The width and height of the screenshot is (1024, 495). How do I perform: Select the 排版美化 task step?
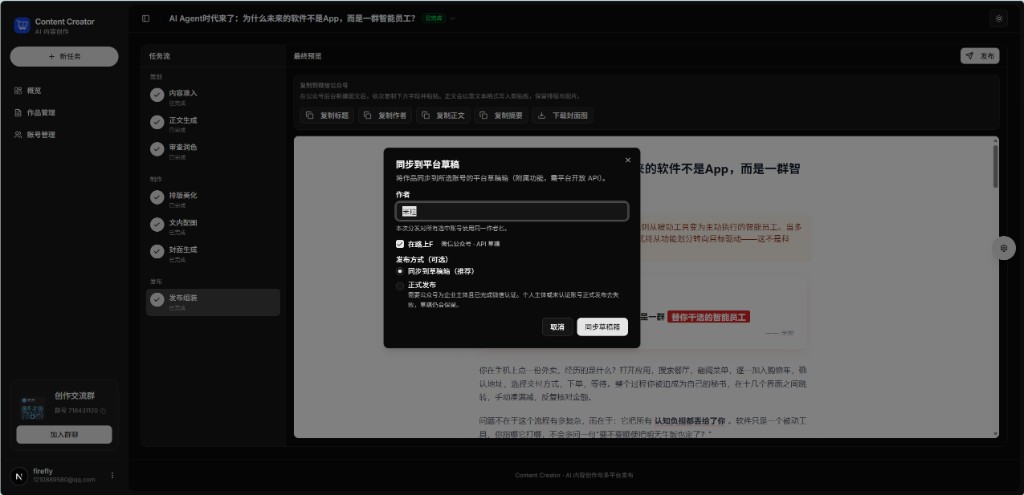point(213,199)
